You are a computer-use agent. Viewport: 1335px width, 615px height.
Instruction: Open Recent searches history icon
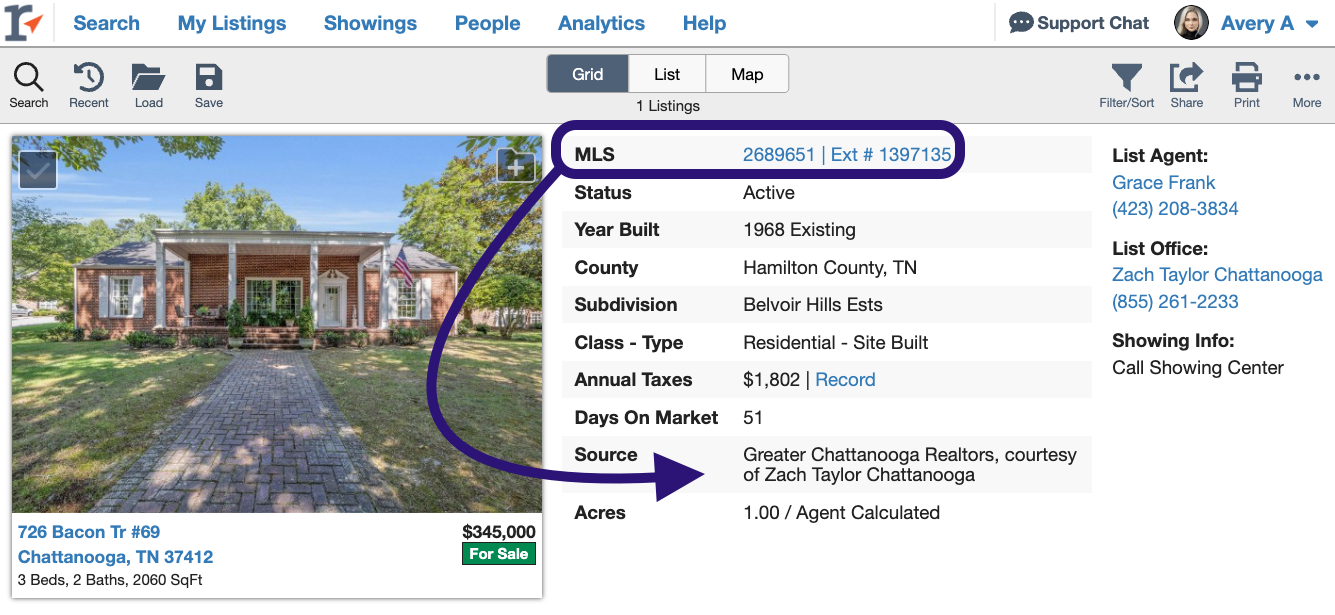pyautogui.click(x=89, y=78)
